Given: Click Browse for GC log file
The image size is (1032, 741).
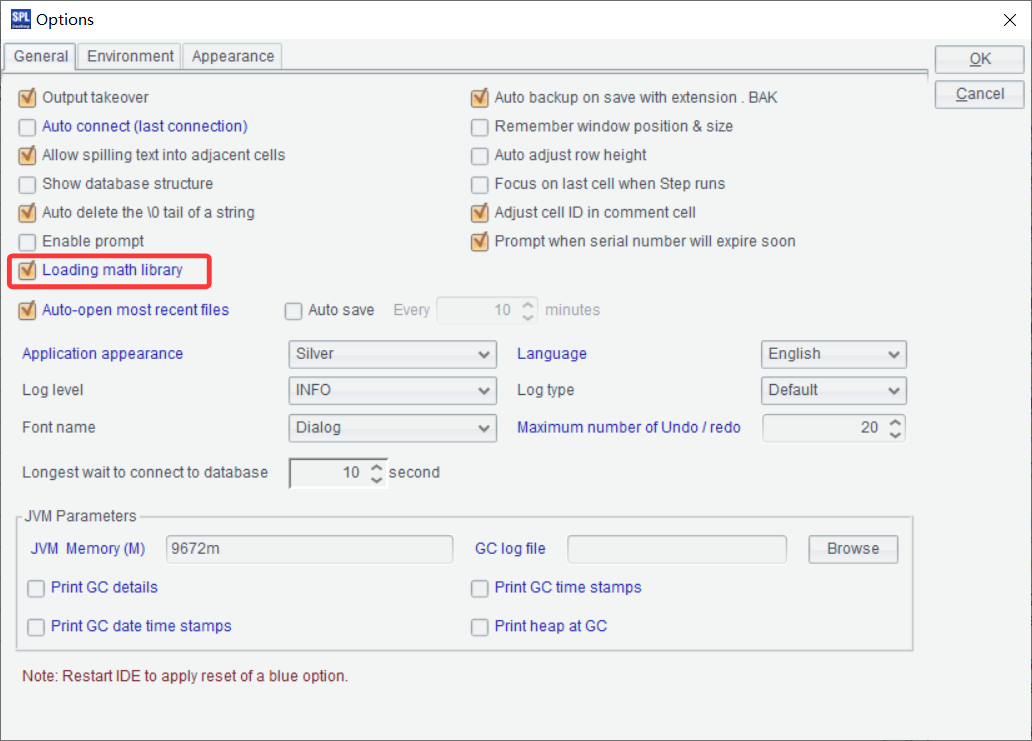Looking at the screenshot, I should coord(852,549).
